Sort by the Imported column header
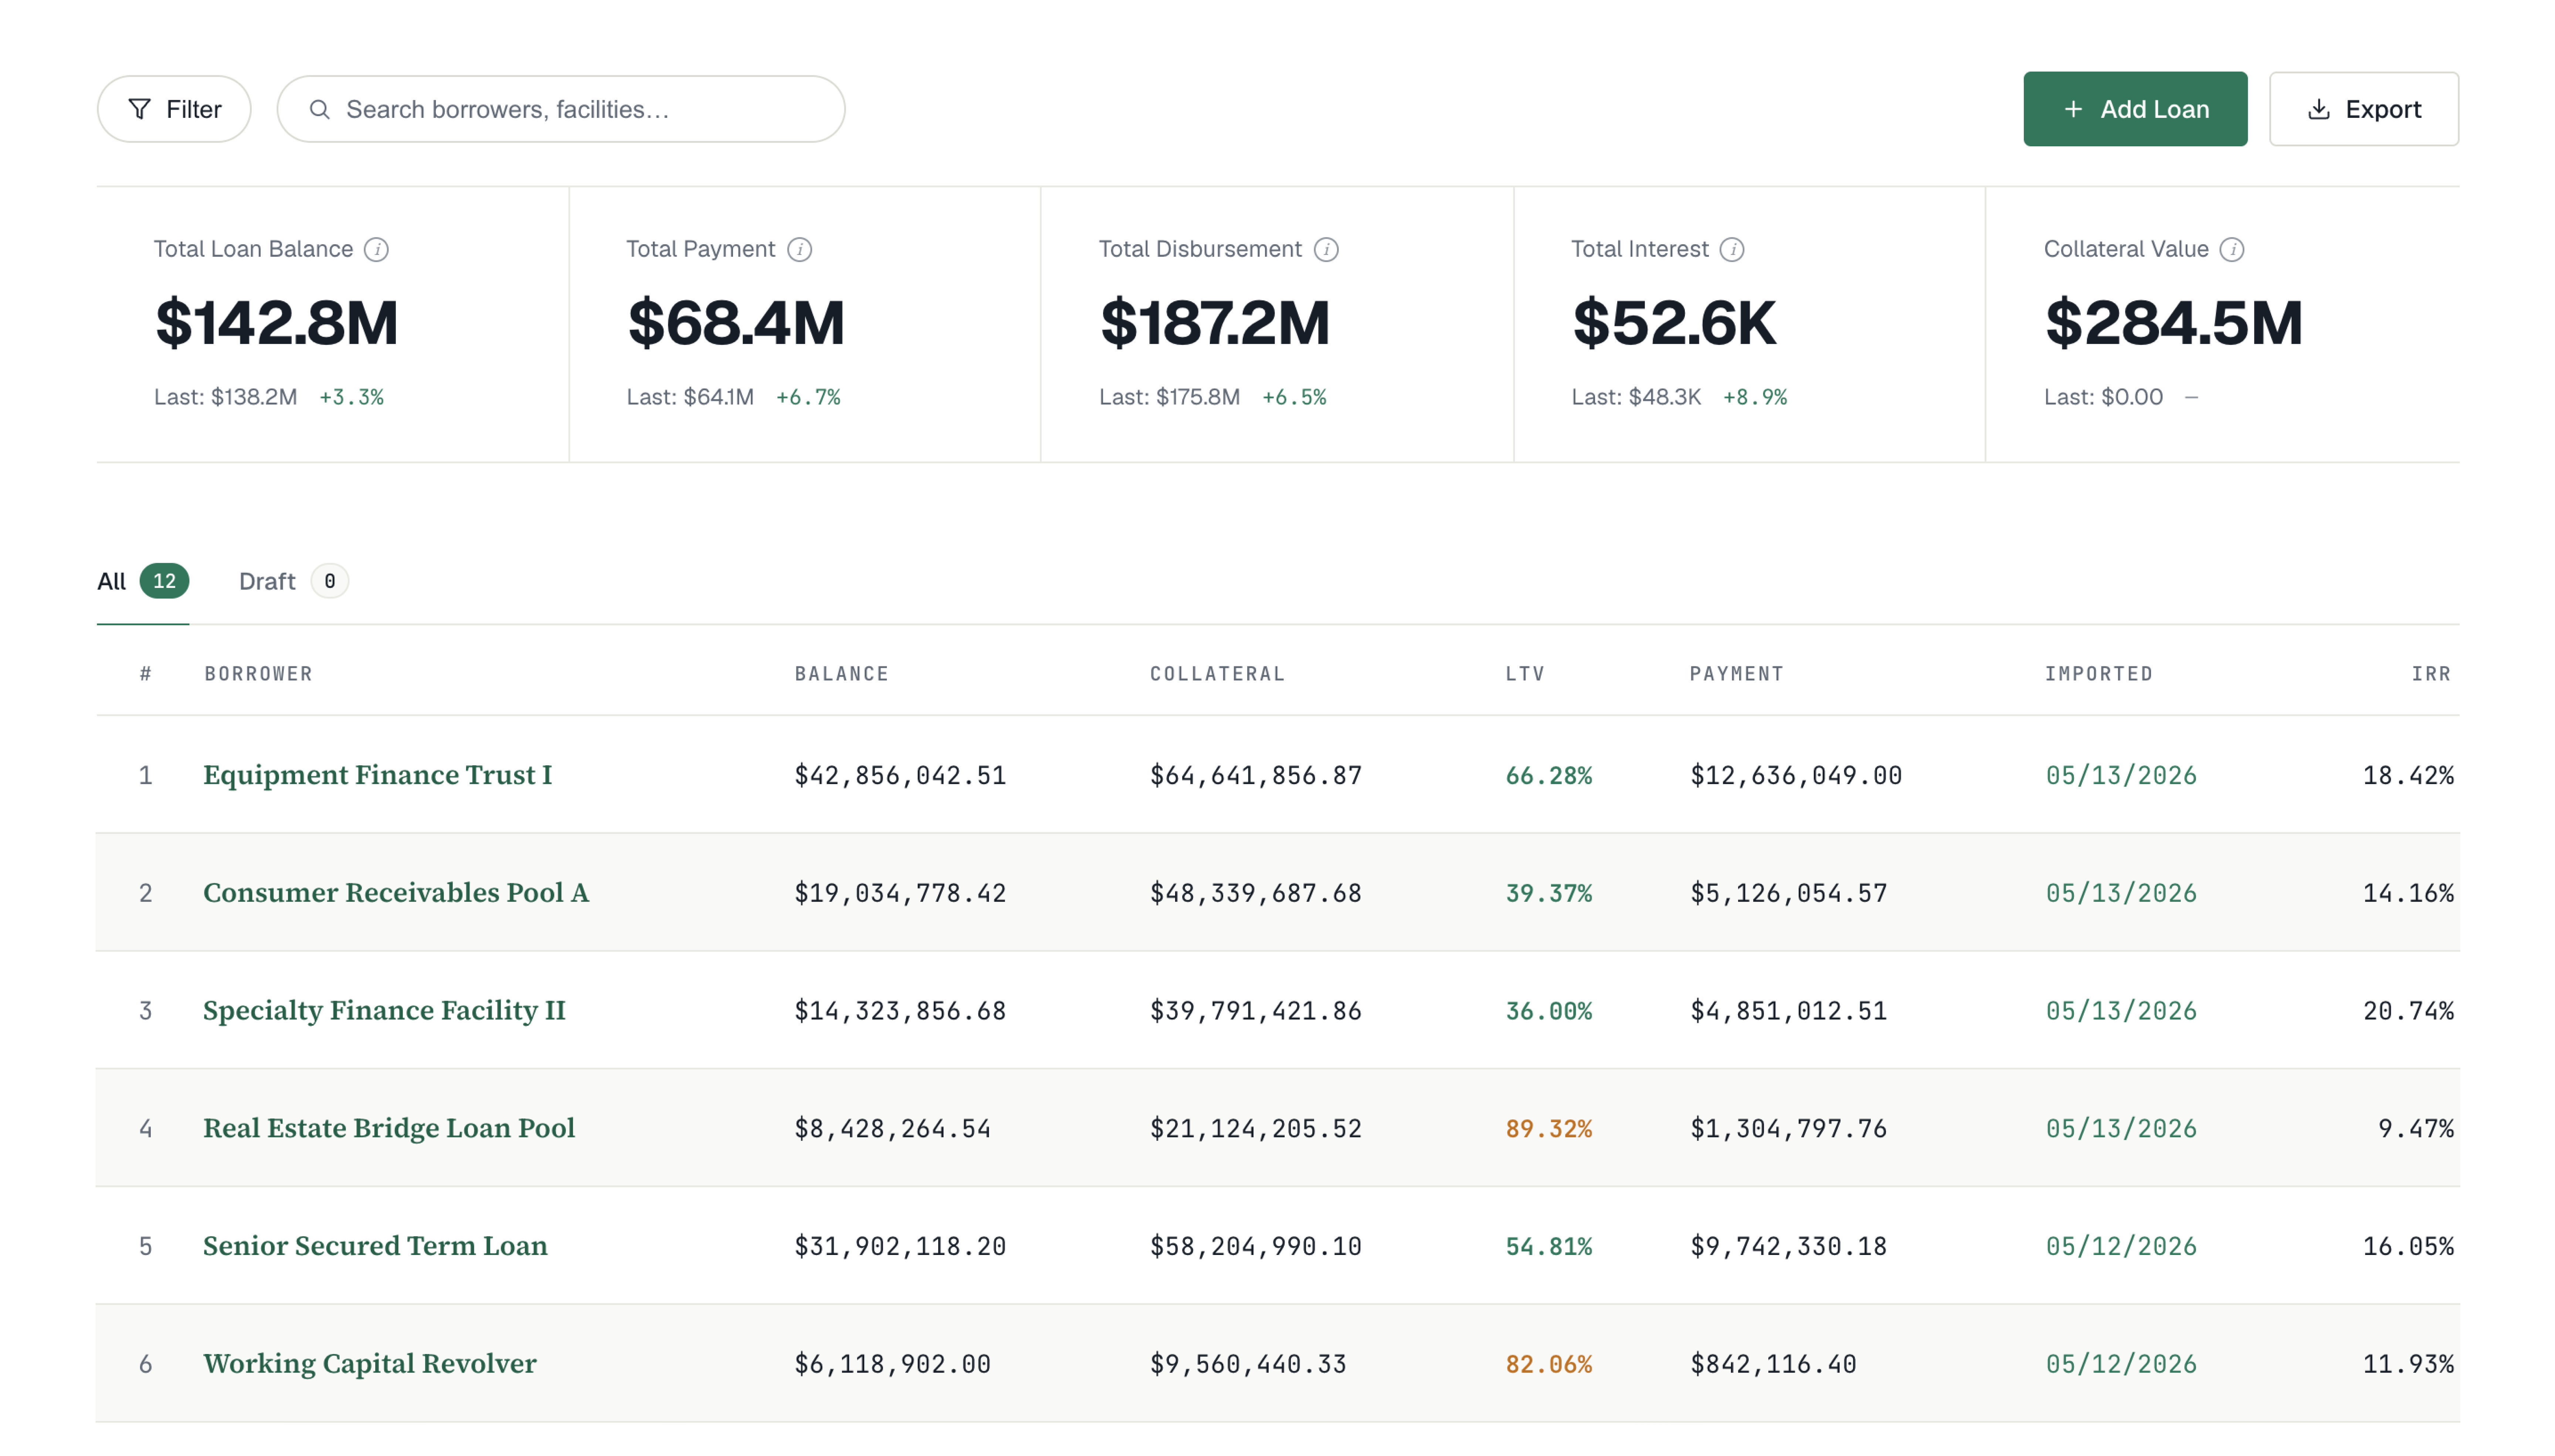The width and height of the screenshot is (2555, 1456). (x=2099, y=674)
